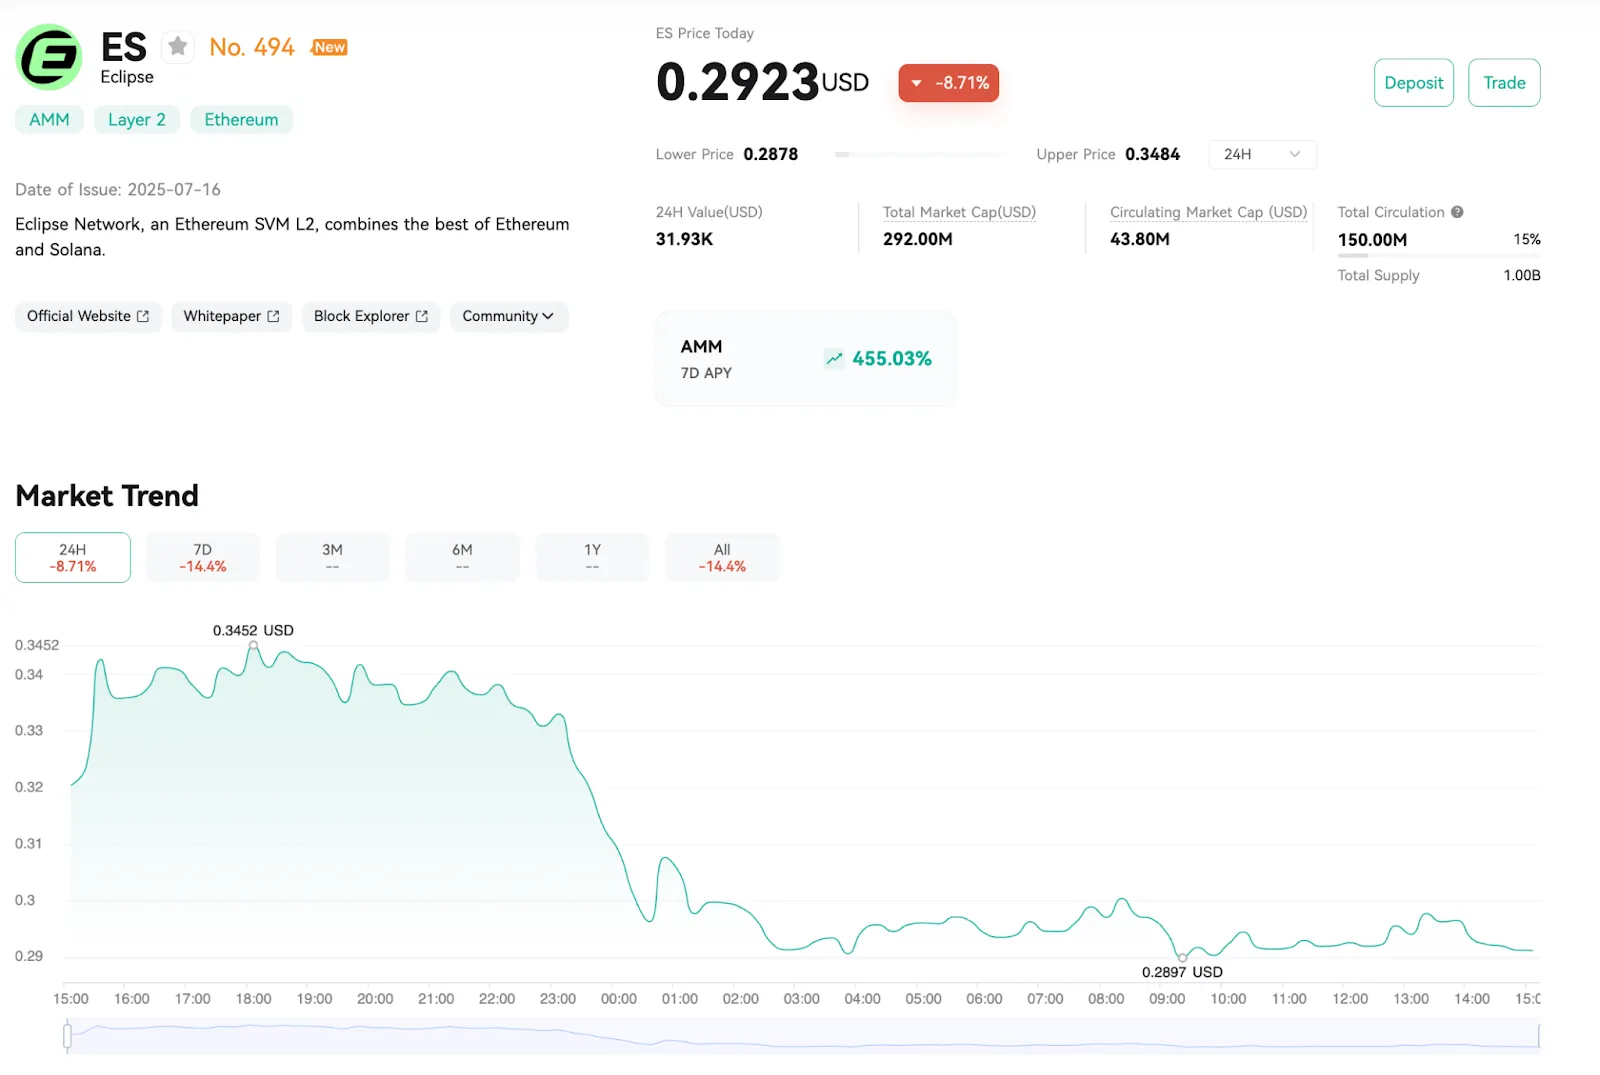Click the 24H Value(USD) 31.93K figure
Screen dimensions: 1600x1075
684,239
